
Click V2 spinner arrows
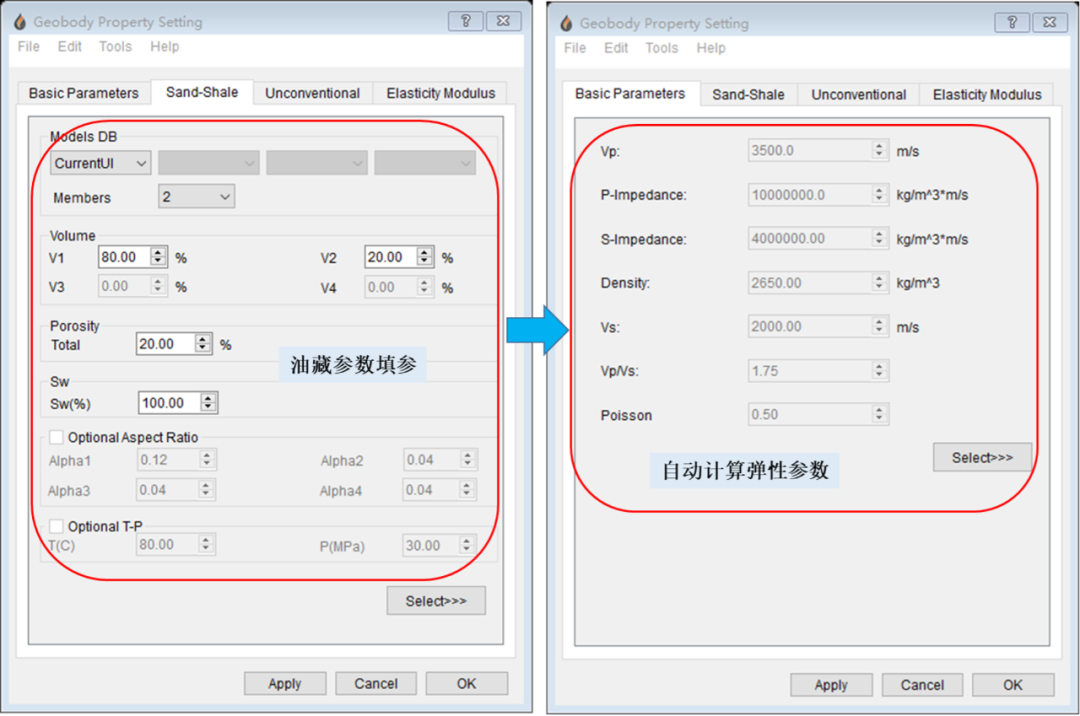pyautogui.click(x=425, y=257)
